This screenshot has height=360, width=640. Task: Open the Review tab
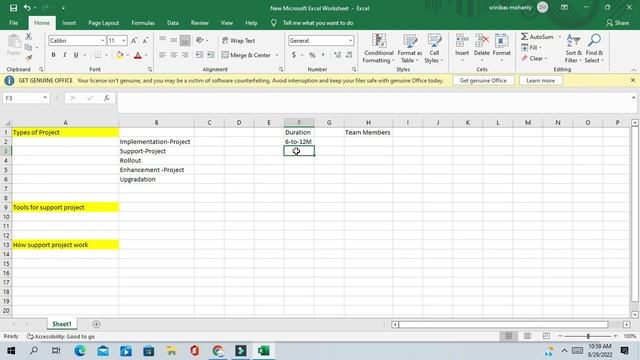(200, 23)
